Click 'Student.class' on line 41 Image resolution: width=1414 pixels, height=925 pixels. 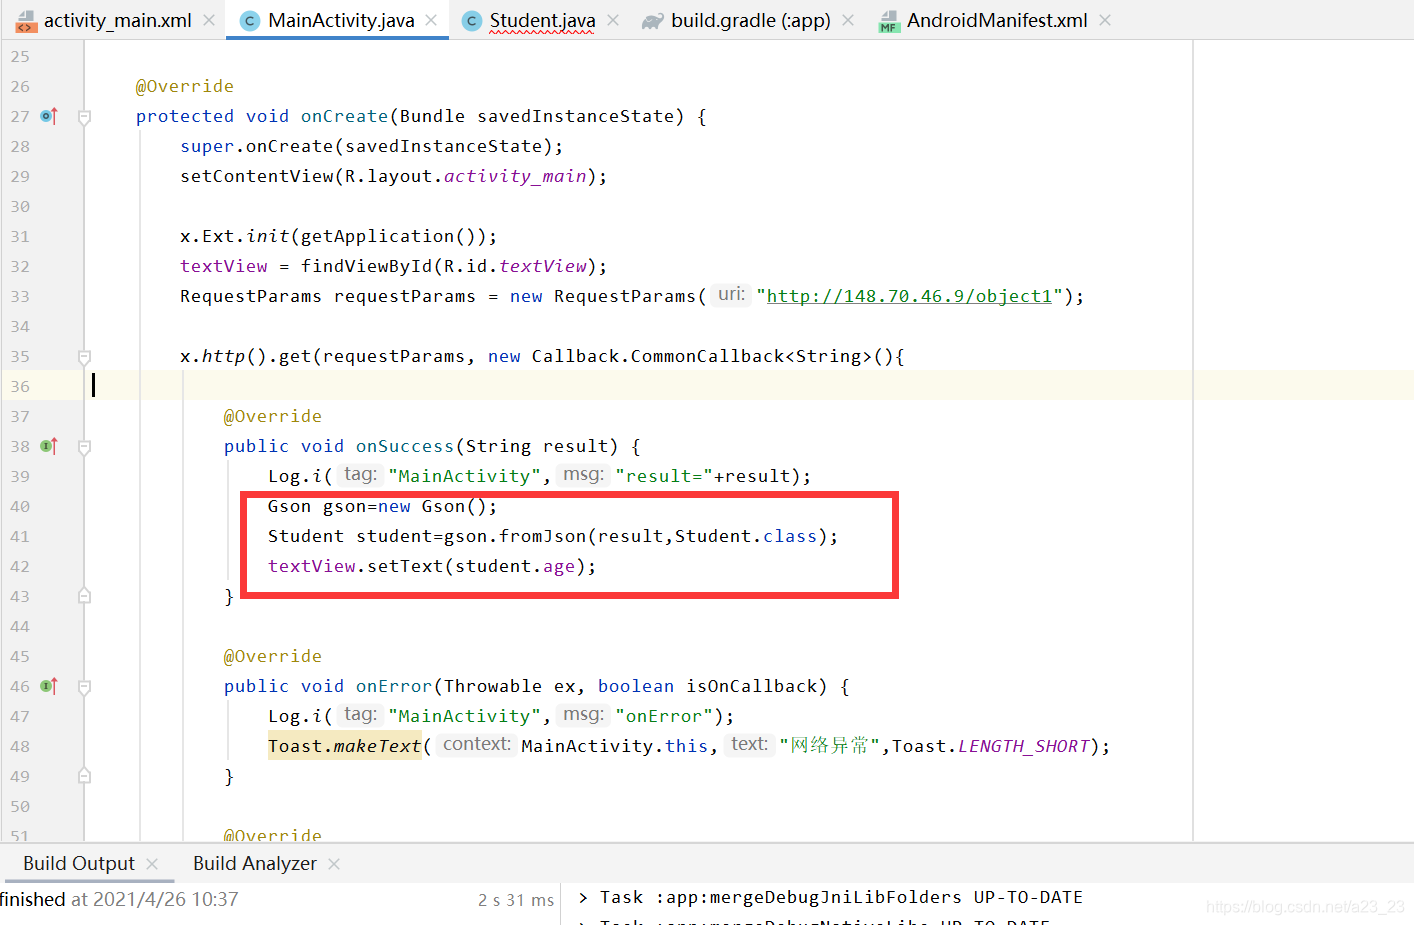coord(746,536)
